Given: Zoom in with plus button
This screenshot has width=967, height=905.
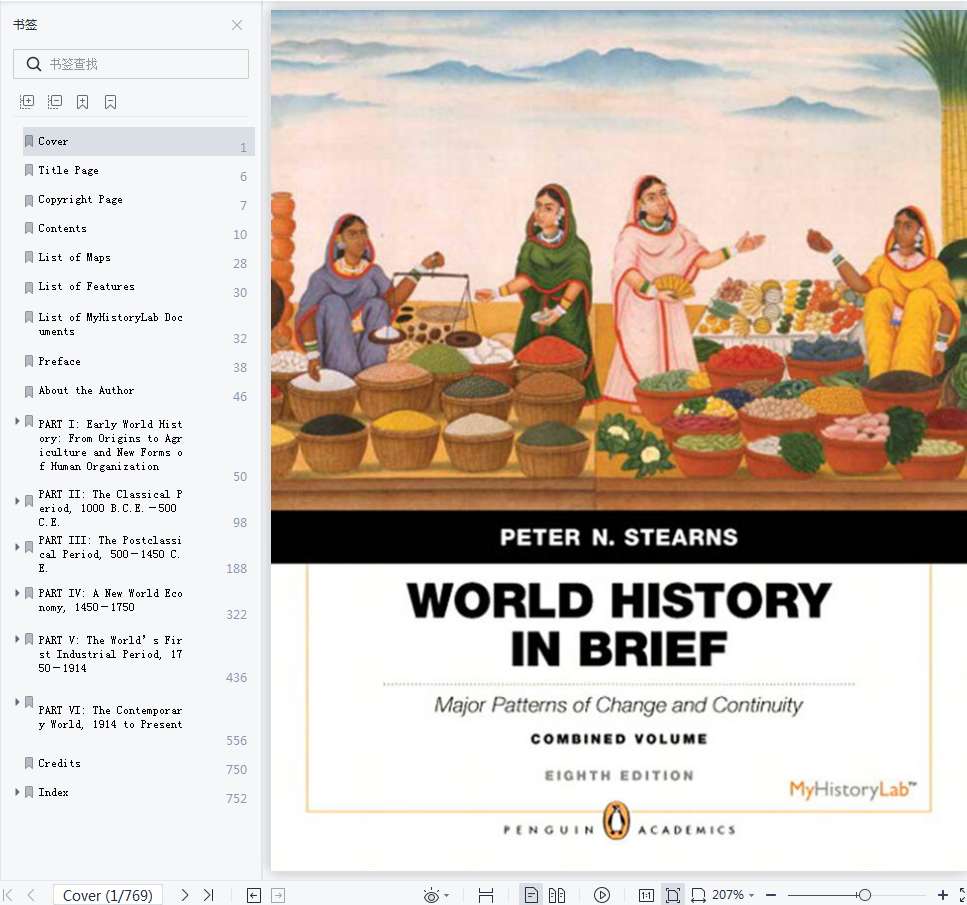Looking at the screenshot, I should pyautogui.click(x=942, y=895).
